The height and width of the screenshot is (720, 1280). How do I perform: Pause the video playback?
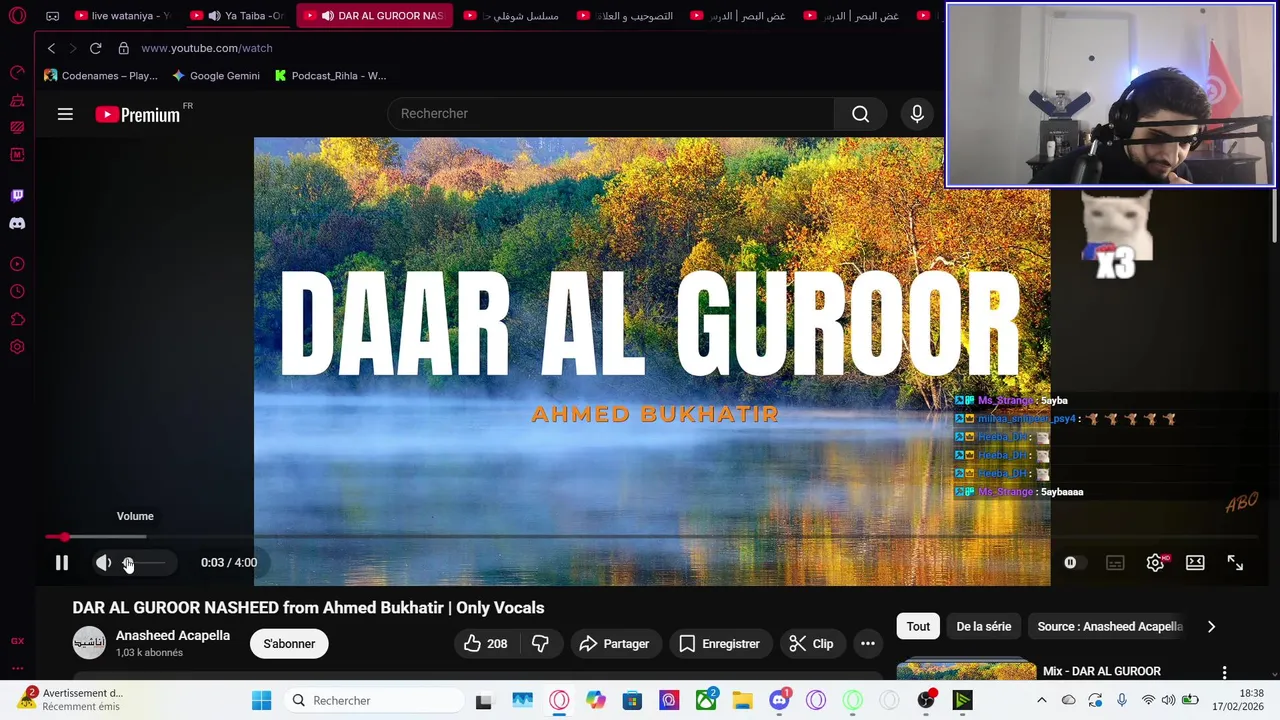[62, 563]
